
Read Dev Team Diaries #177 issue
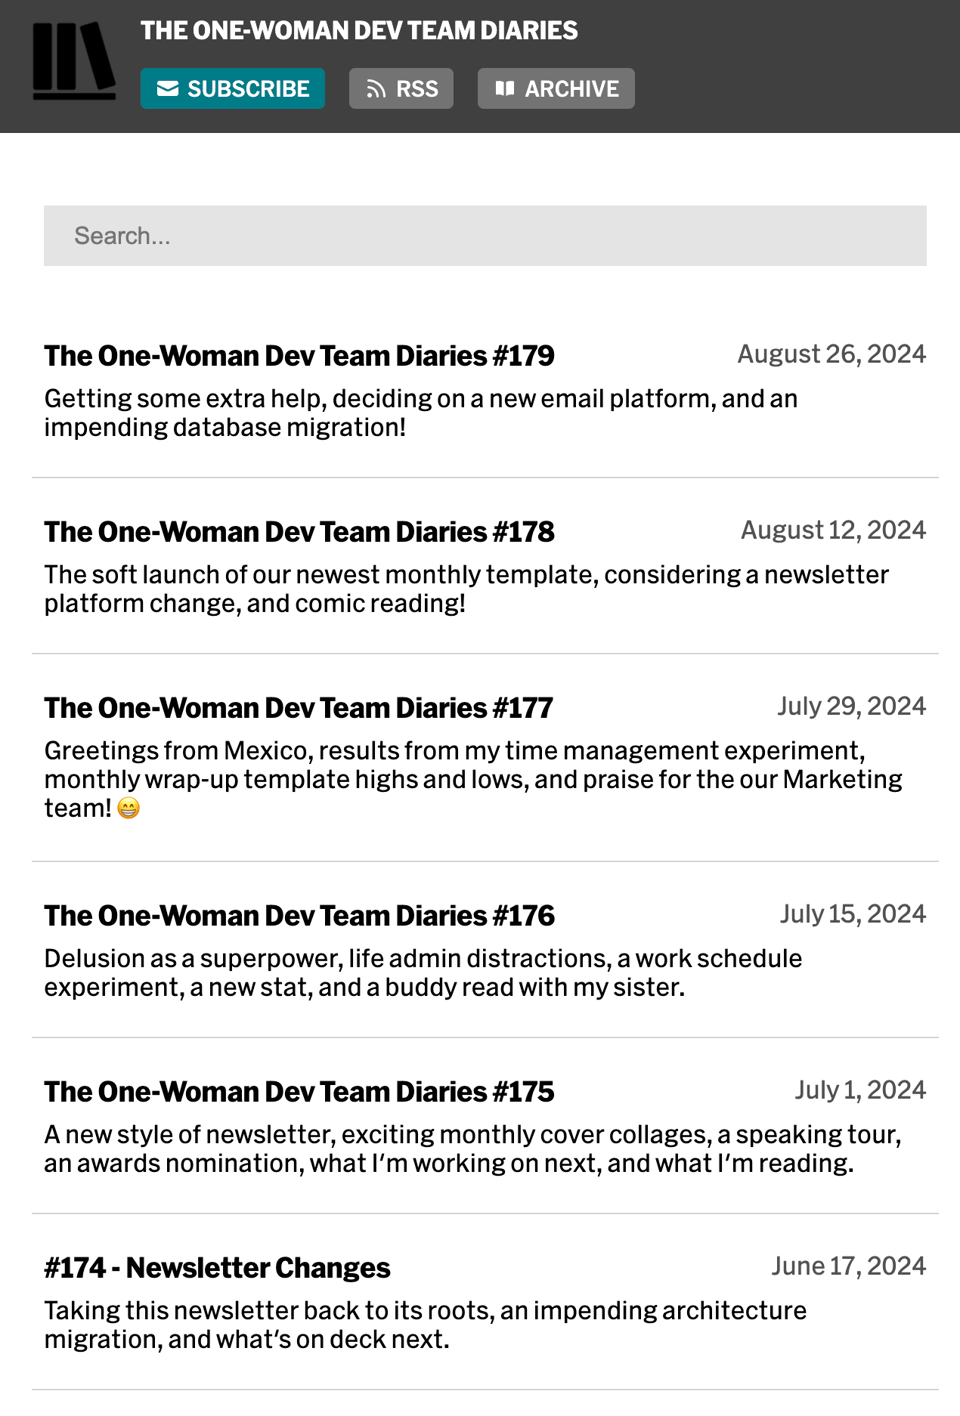pyautogui.click(x=298, y=708)
